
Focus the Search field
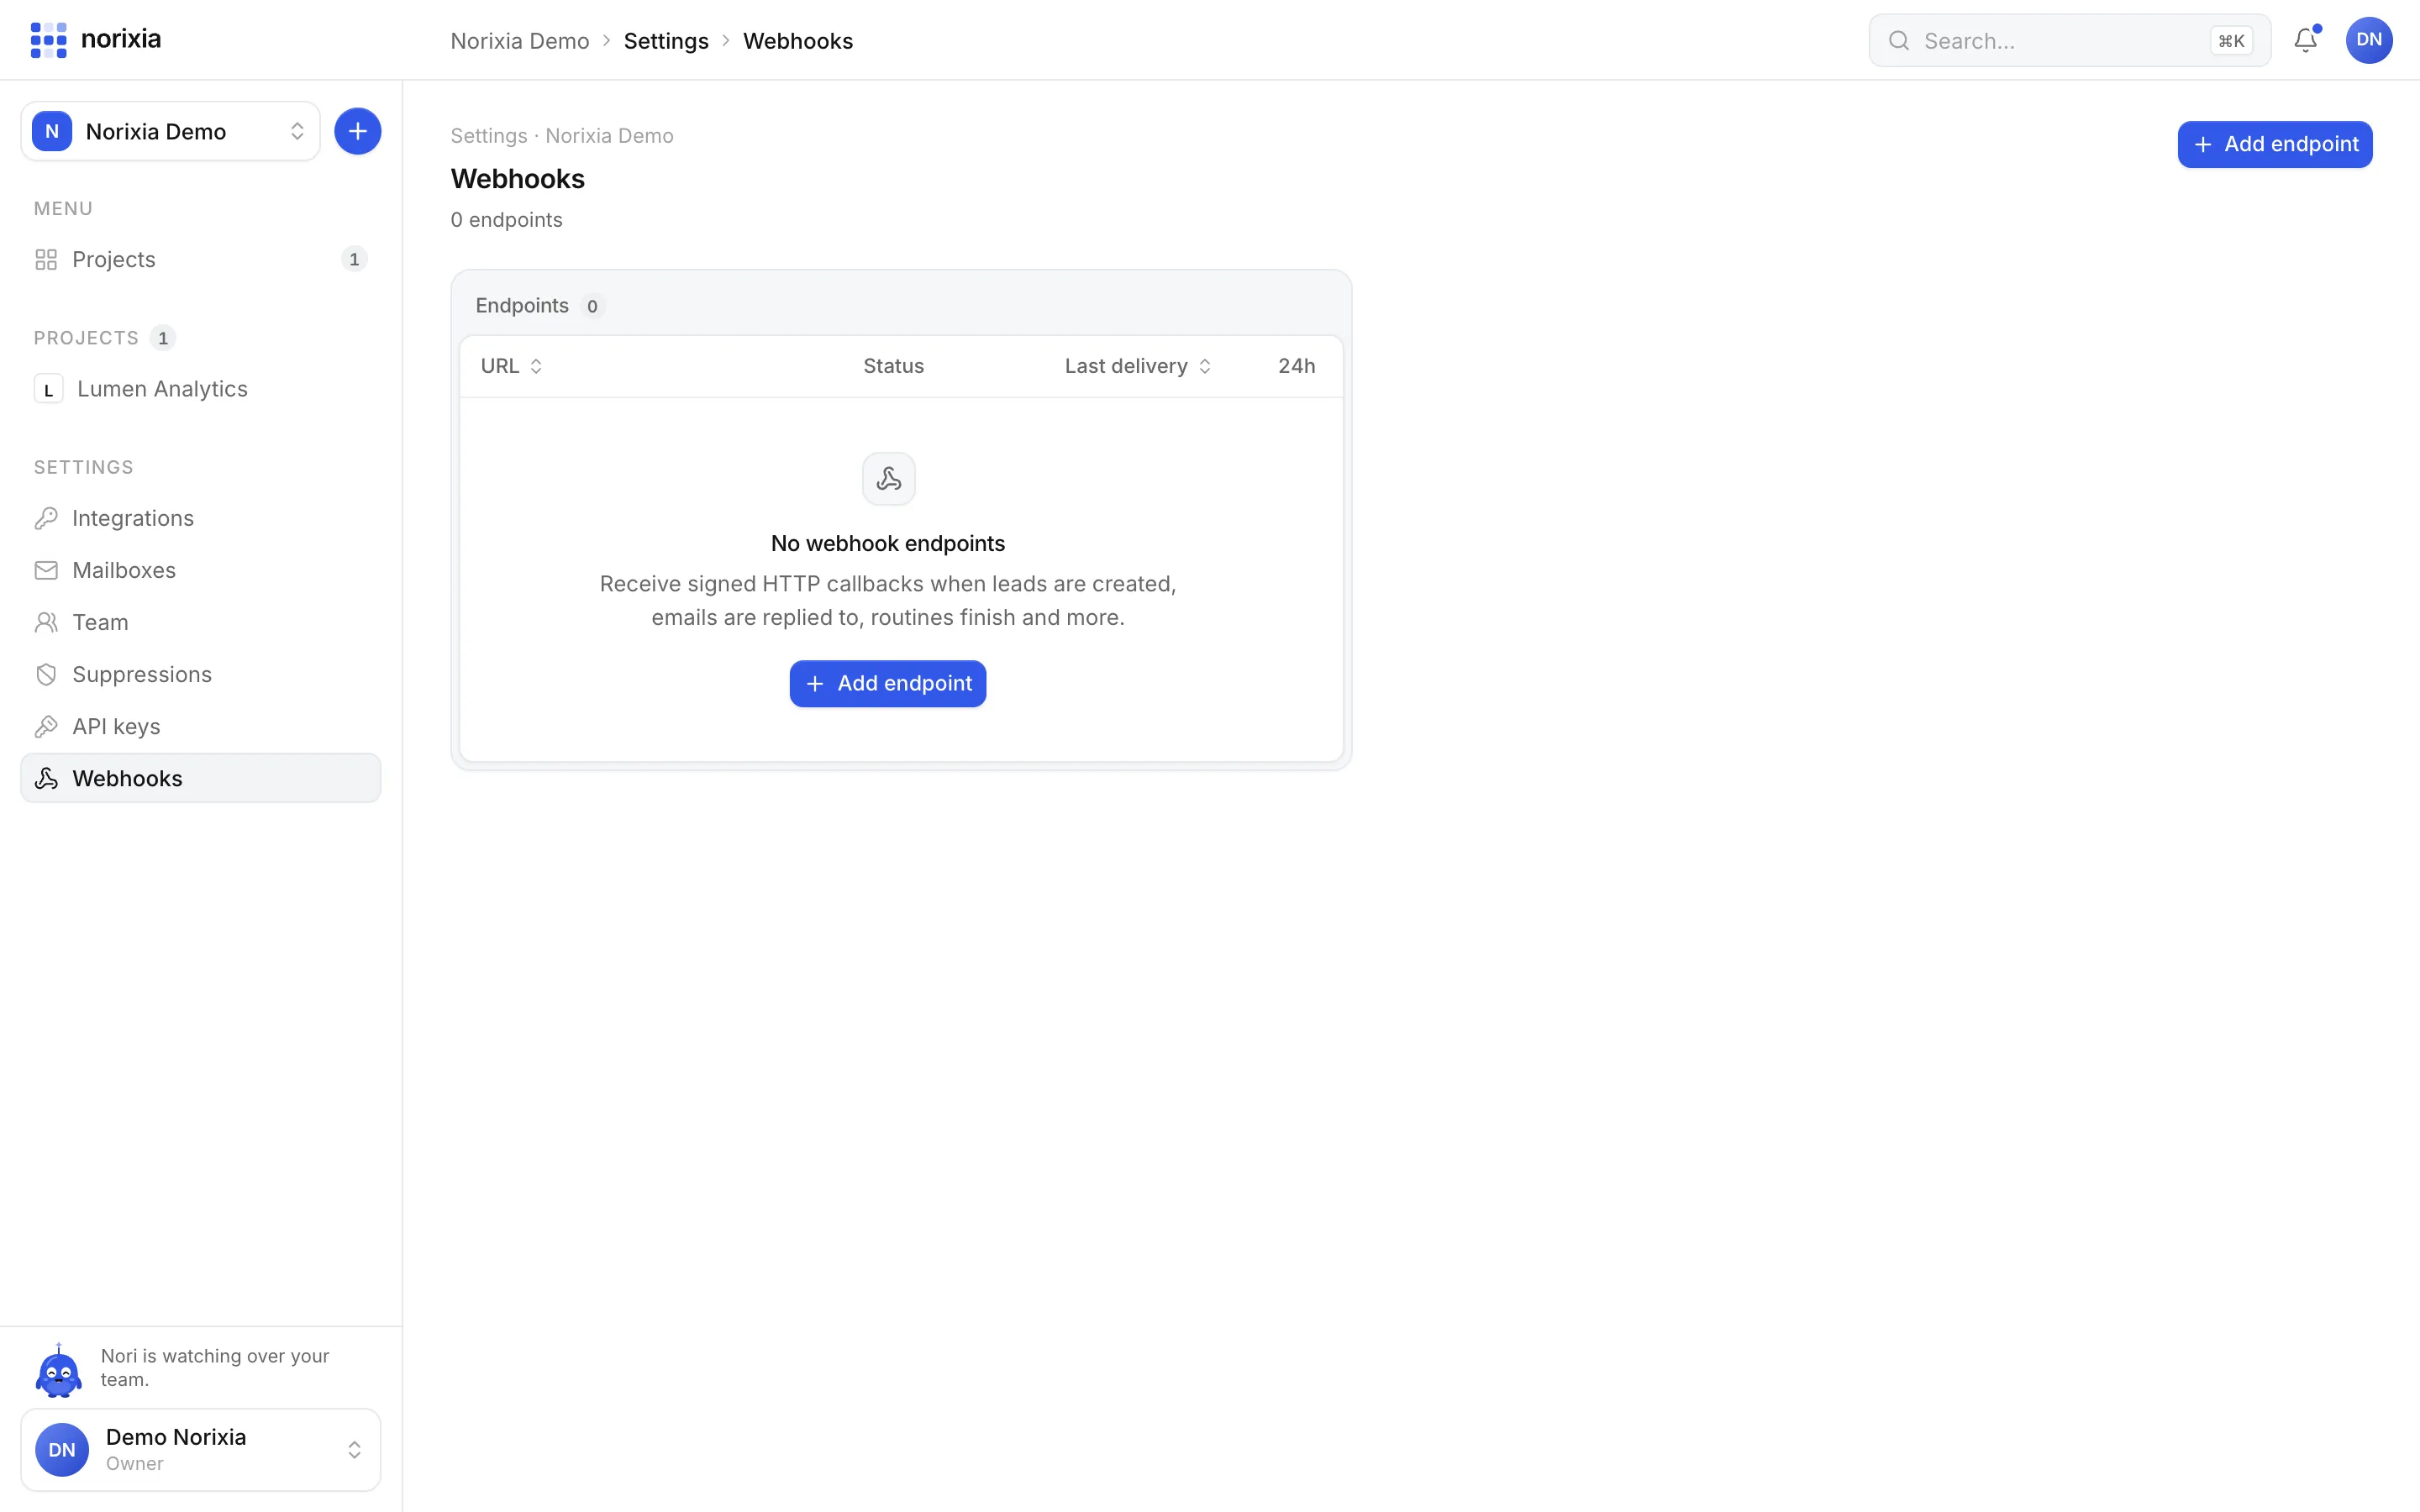click(2069, 41)
